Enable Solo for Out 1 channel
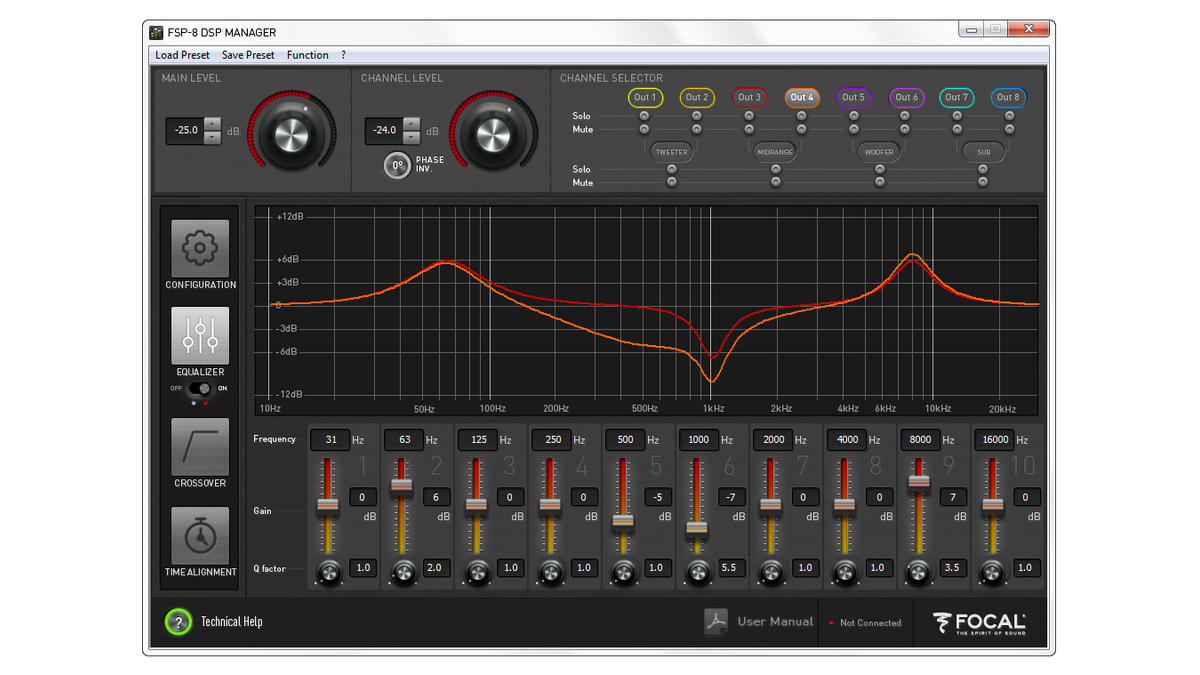 644,116
